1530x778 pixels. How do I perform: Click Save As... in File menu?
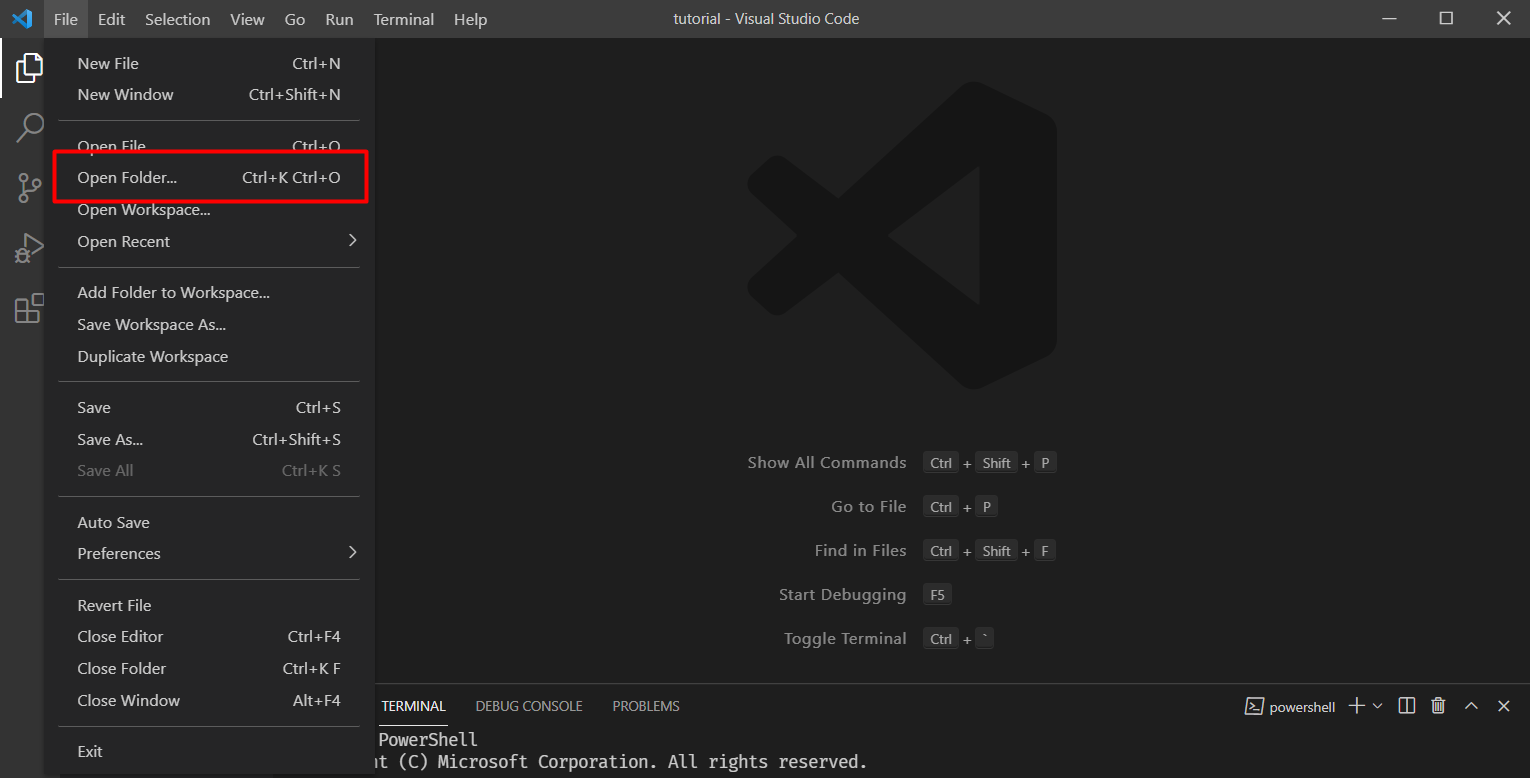tap(209, 440)
